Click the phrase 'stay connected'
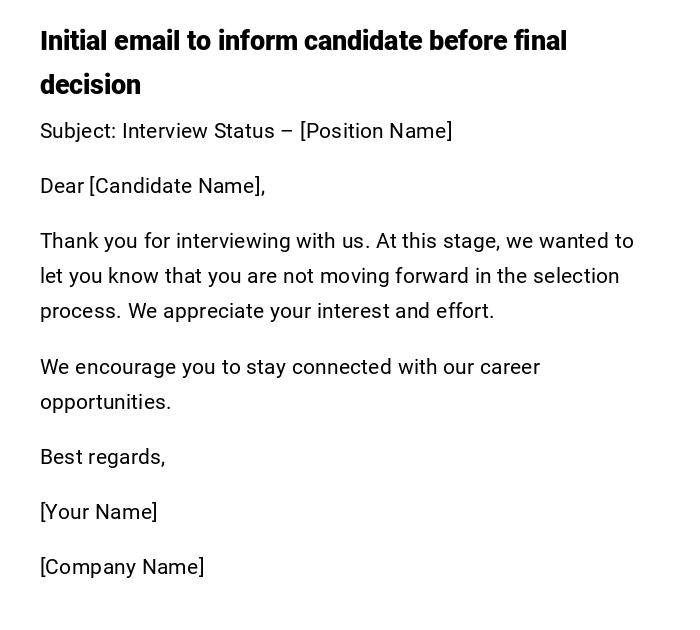Screen dimensions: 700x630 [318, 367]
